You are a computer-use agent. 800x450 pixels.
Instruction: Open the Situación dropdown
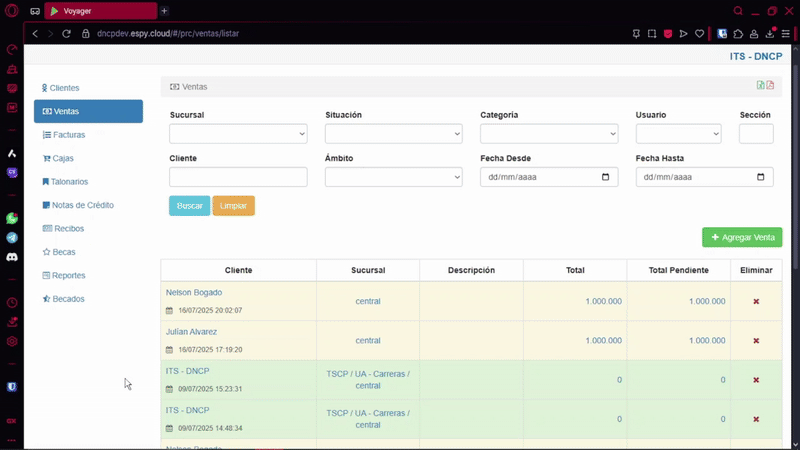pos(393,134)
